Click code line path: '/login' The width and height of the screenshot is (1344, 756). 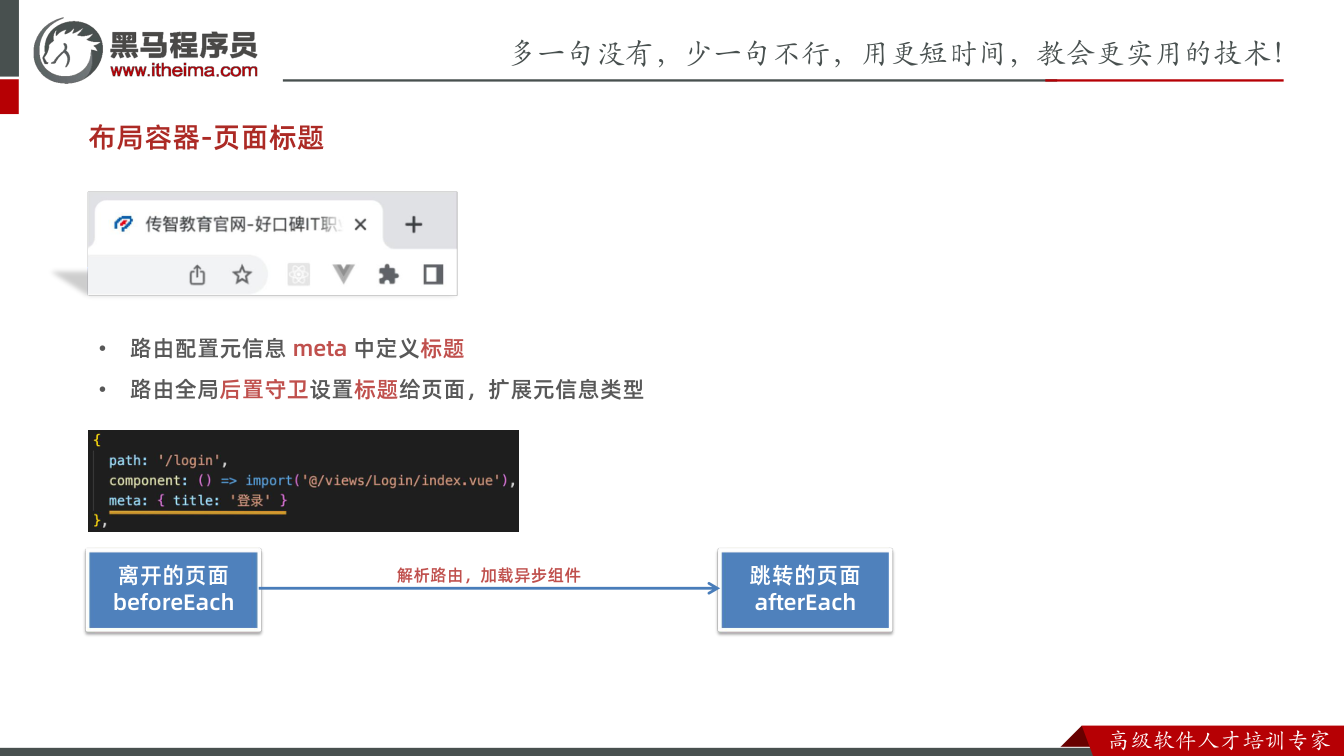click(x=169, y=460)
